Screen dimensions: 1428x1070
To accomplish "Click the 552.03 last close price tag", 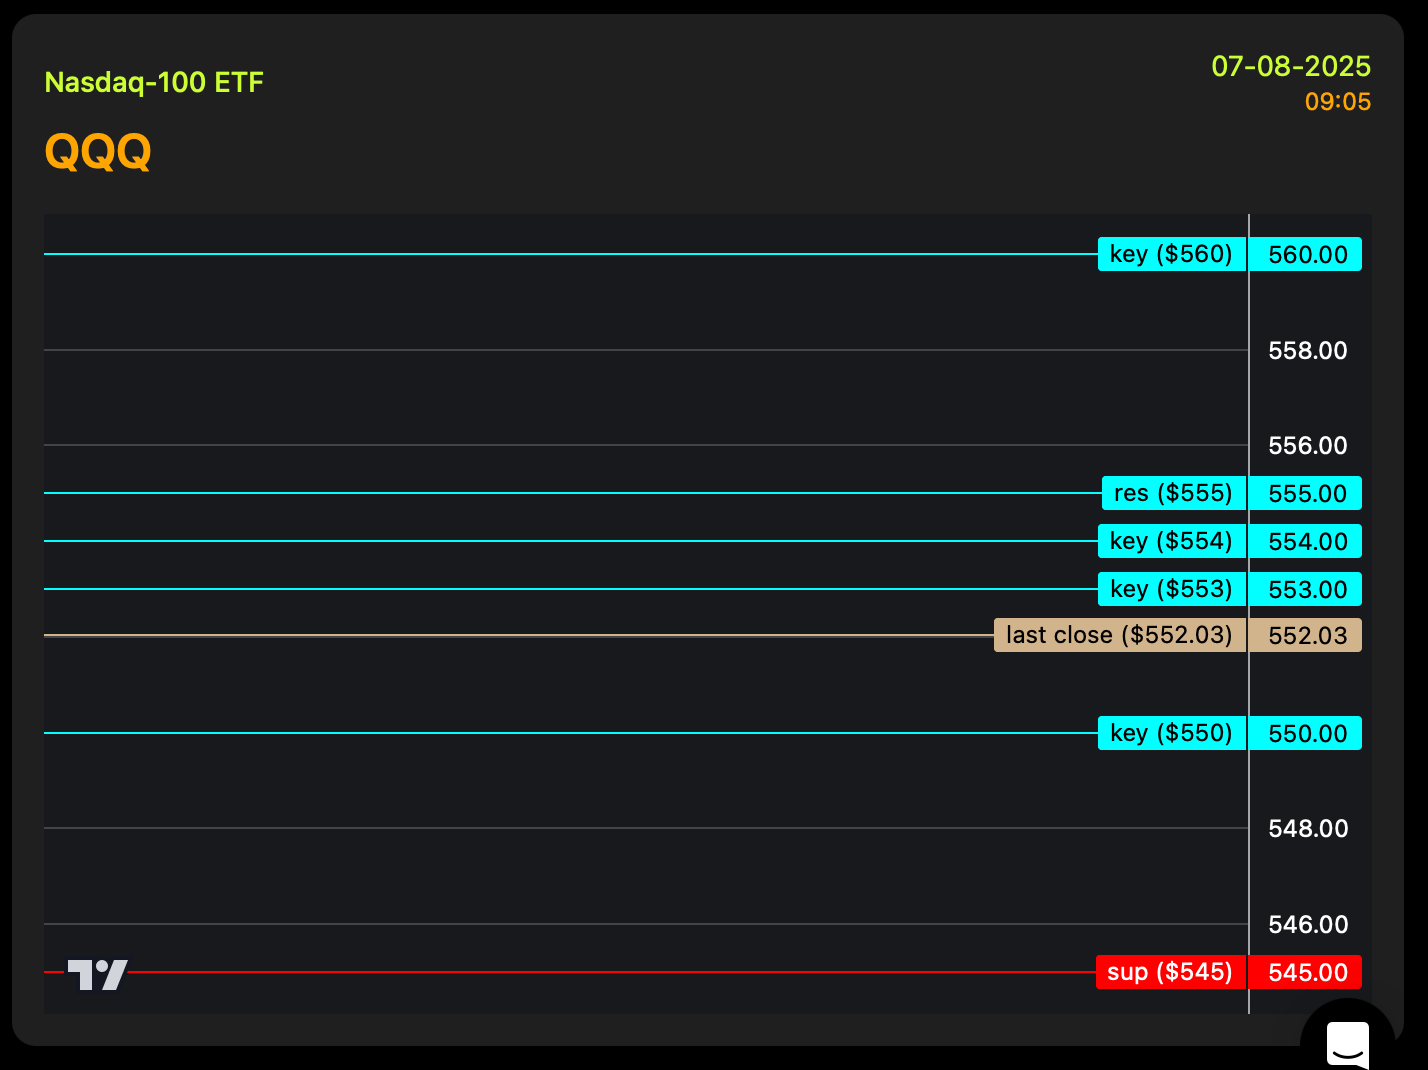I will [1306, 635].
